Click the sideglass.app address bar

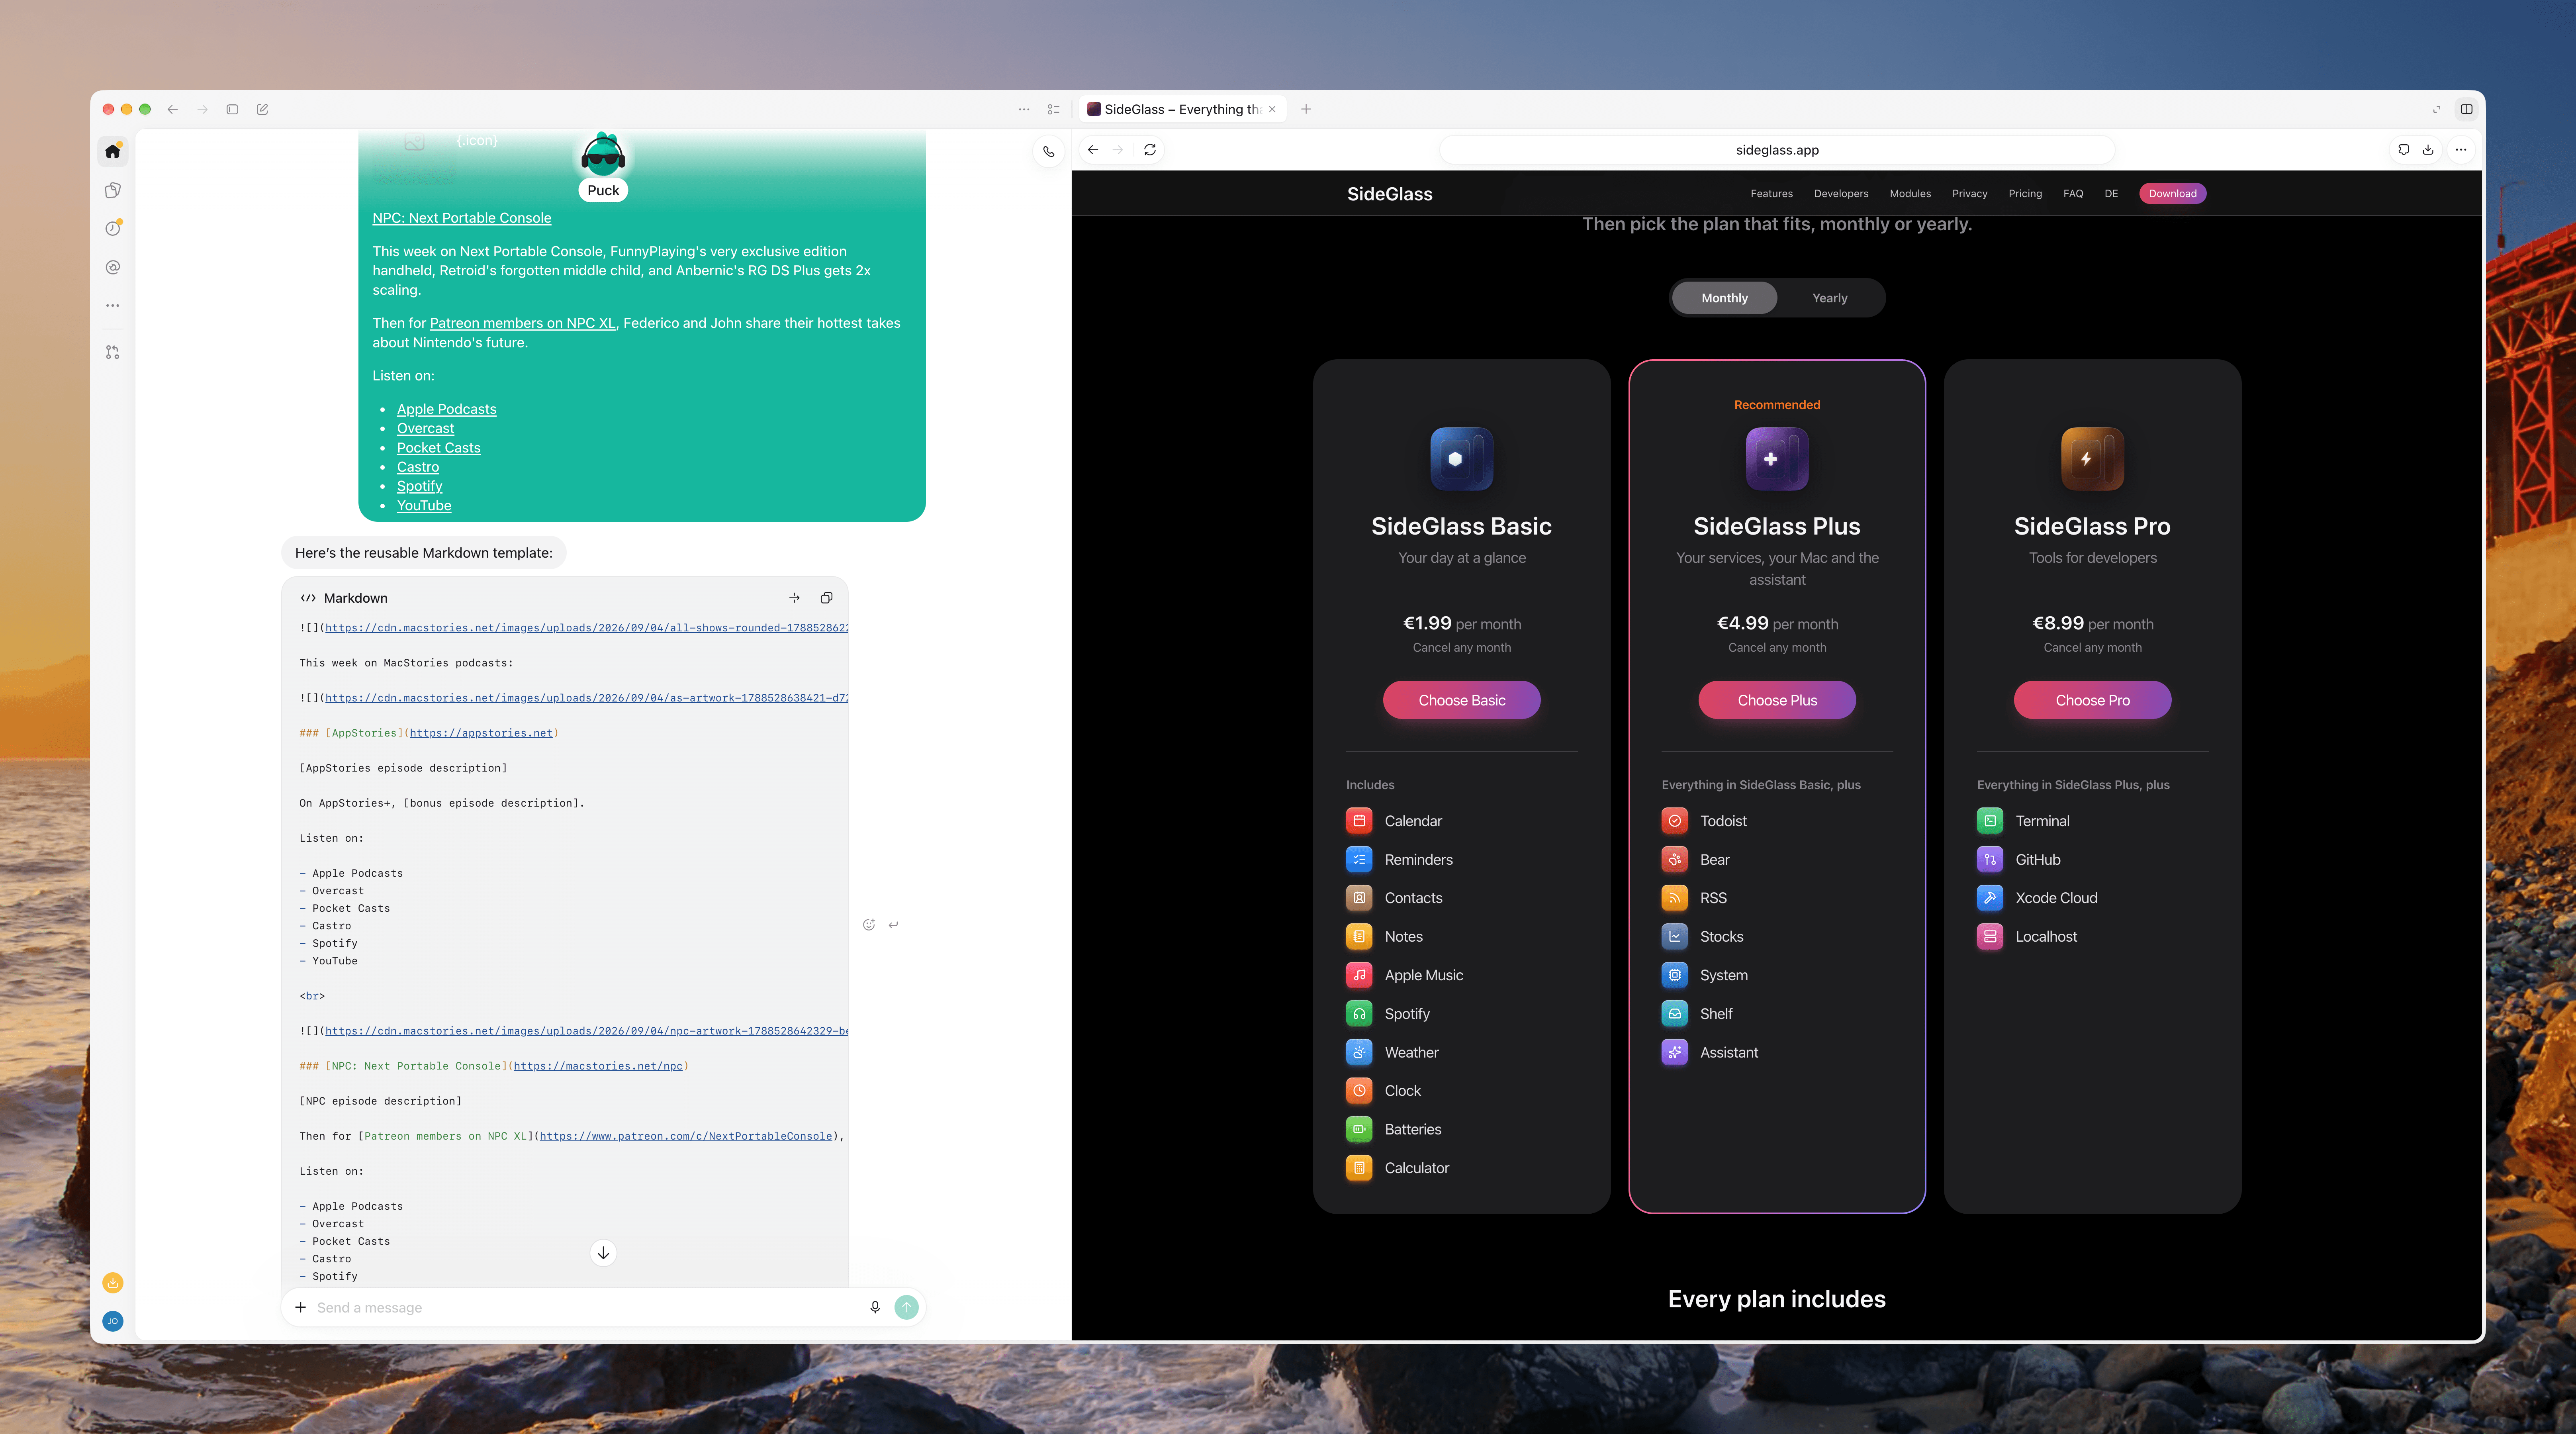(1777, 150)
